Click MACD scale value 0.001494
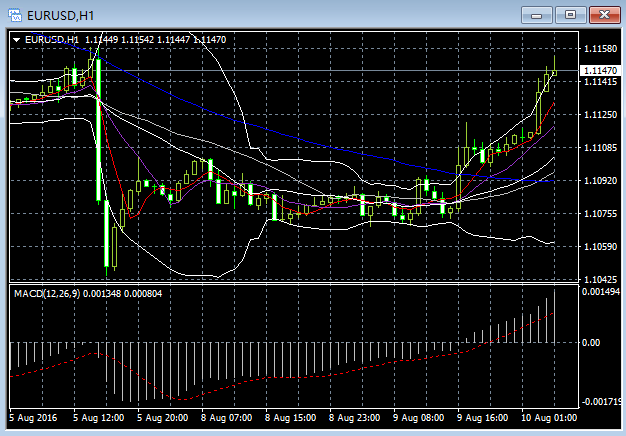This screenshot has height=436, width=626. click(601, 292)
